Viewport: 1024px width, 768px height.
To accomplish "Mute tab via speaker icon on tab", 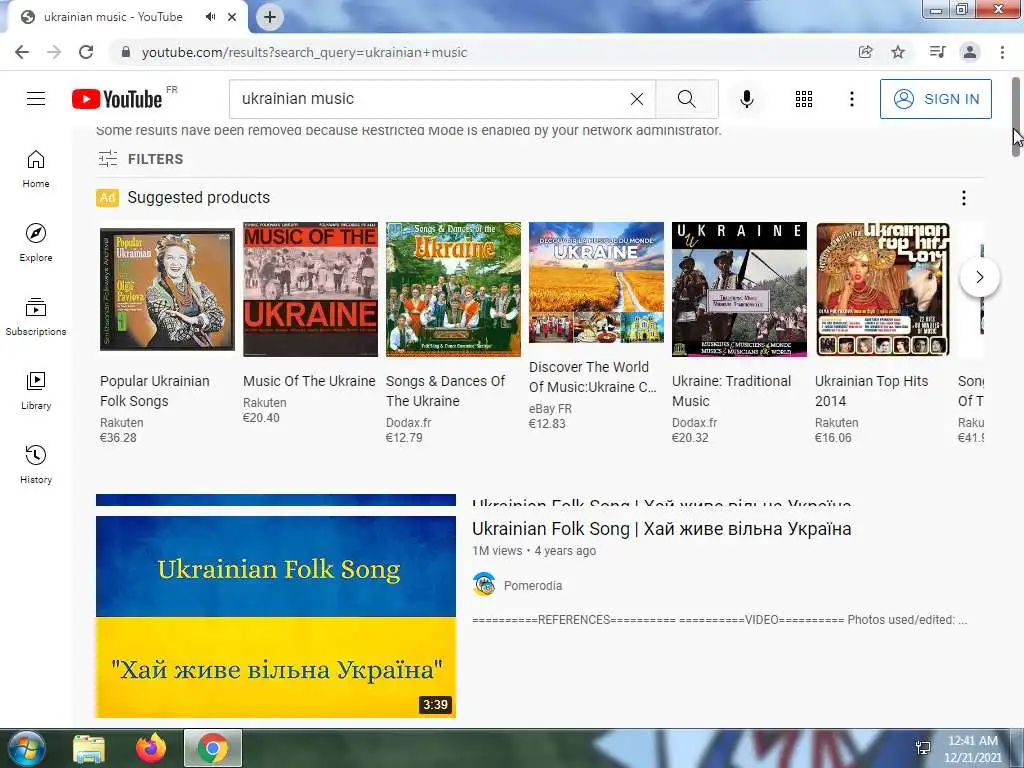I will tap(210, 17).
